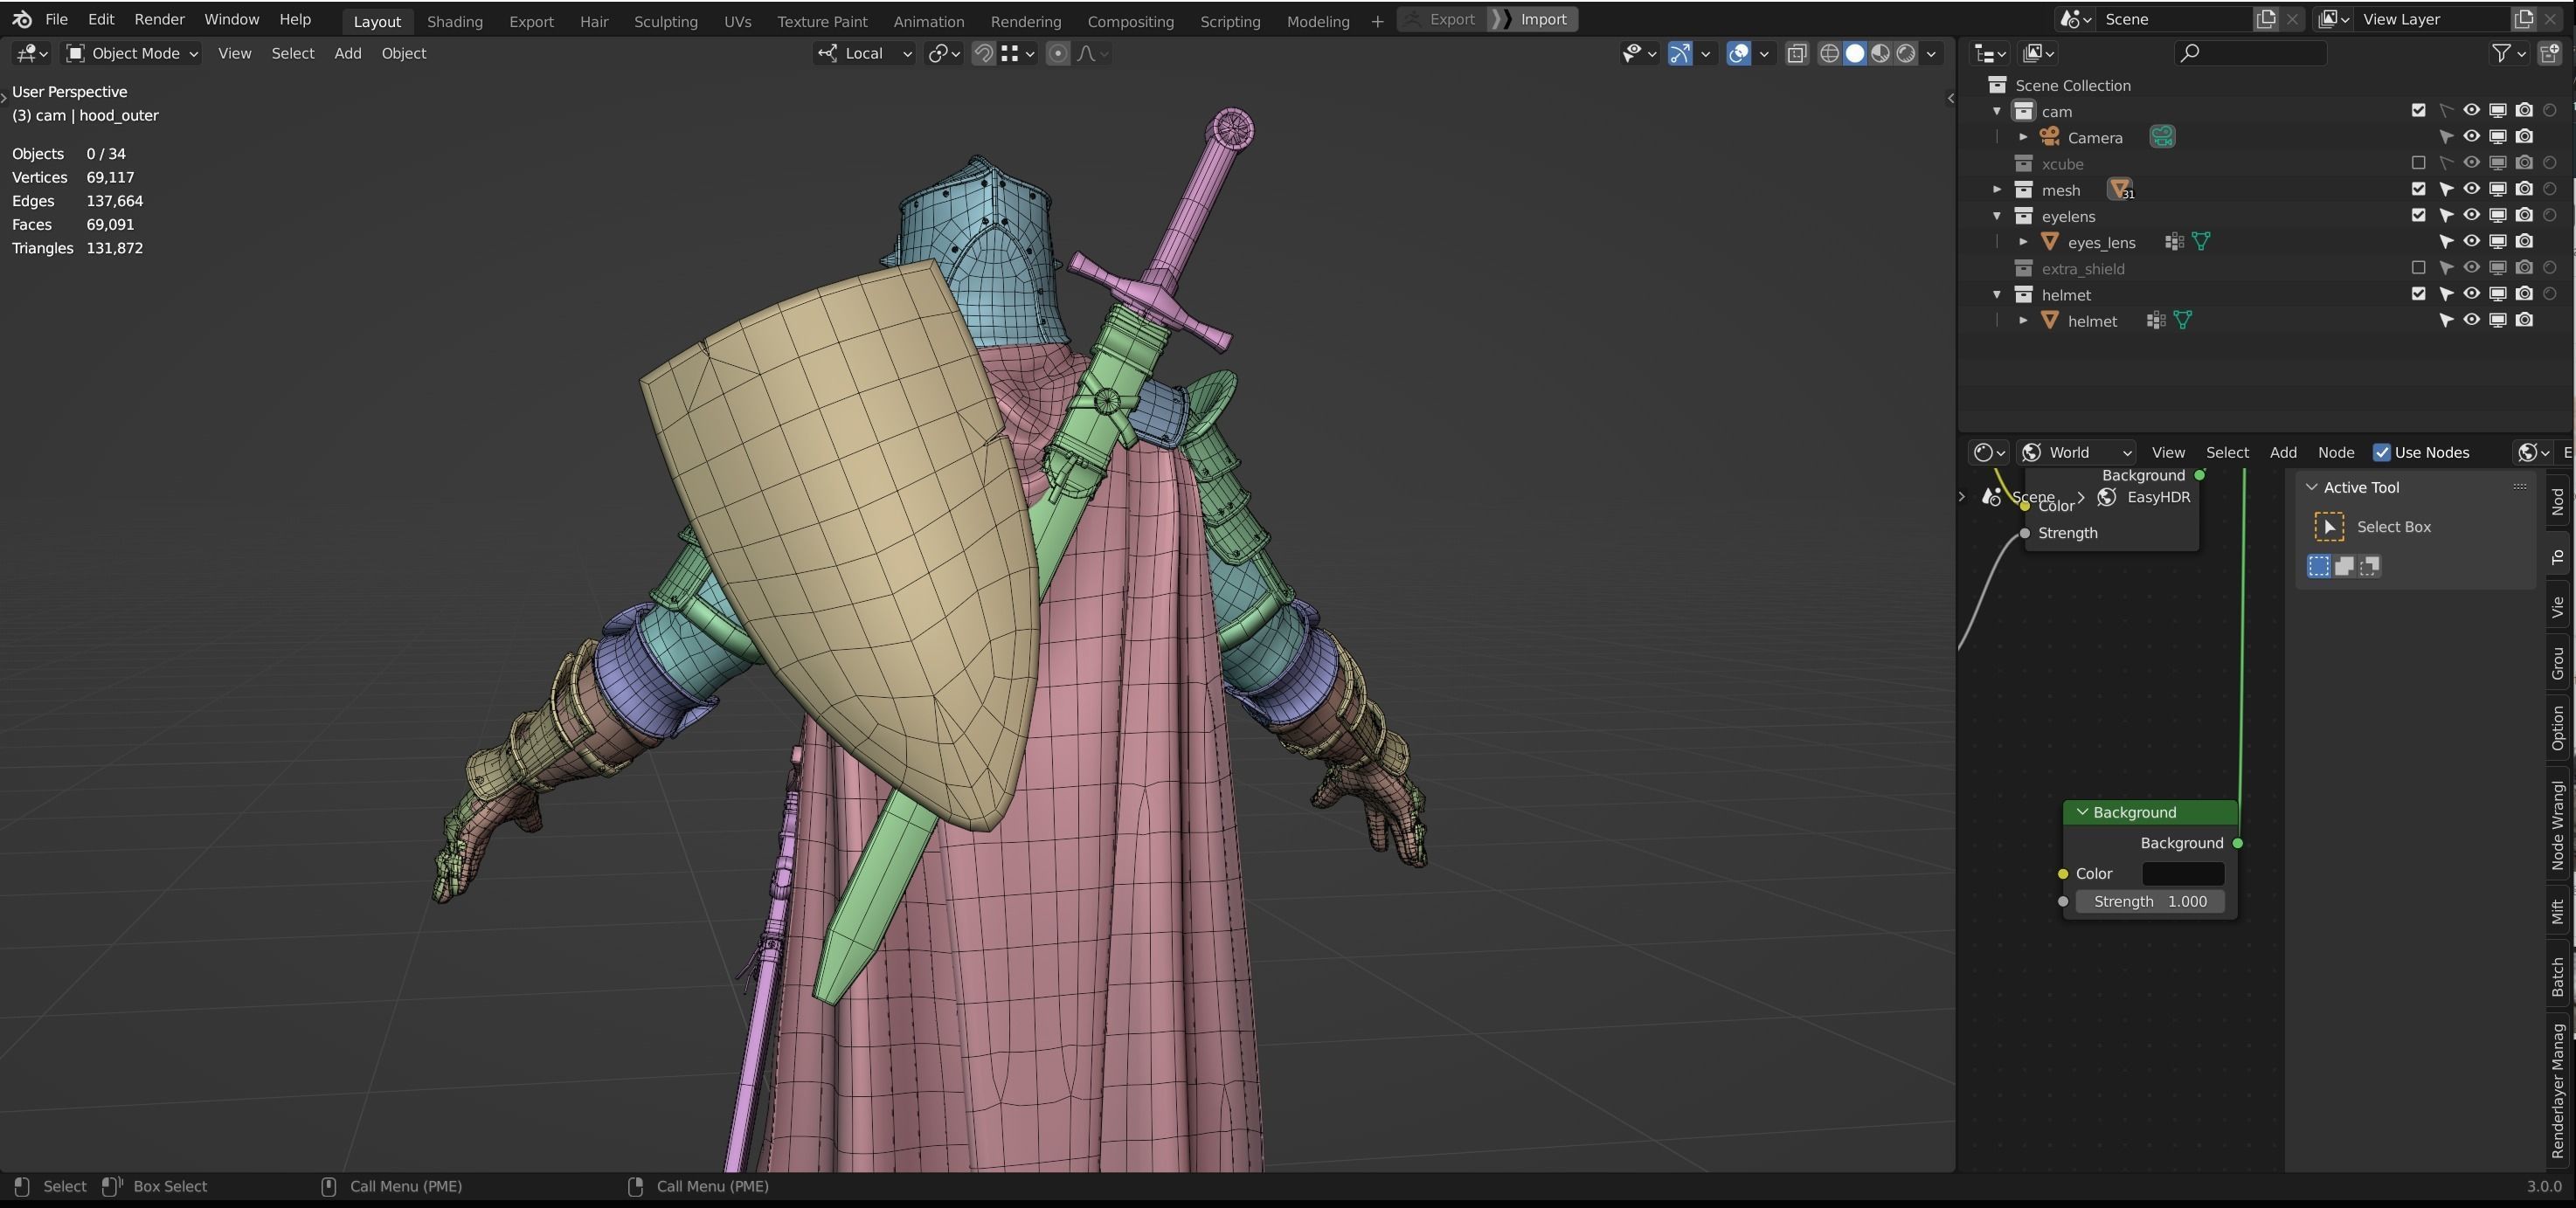Viewport: 2576px width, 1208px height.
Task: Collapse the Active Tool panel
Action: [2311, 487]
